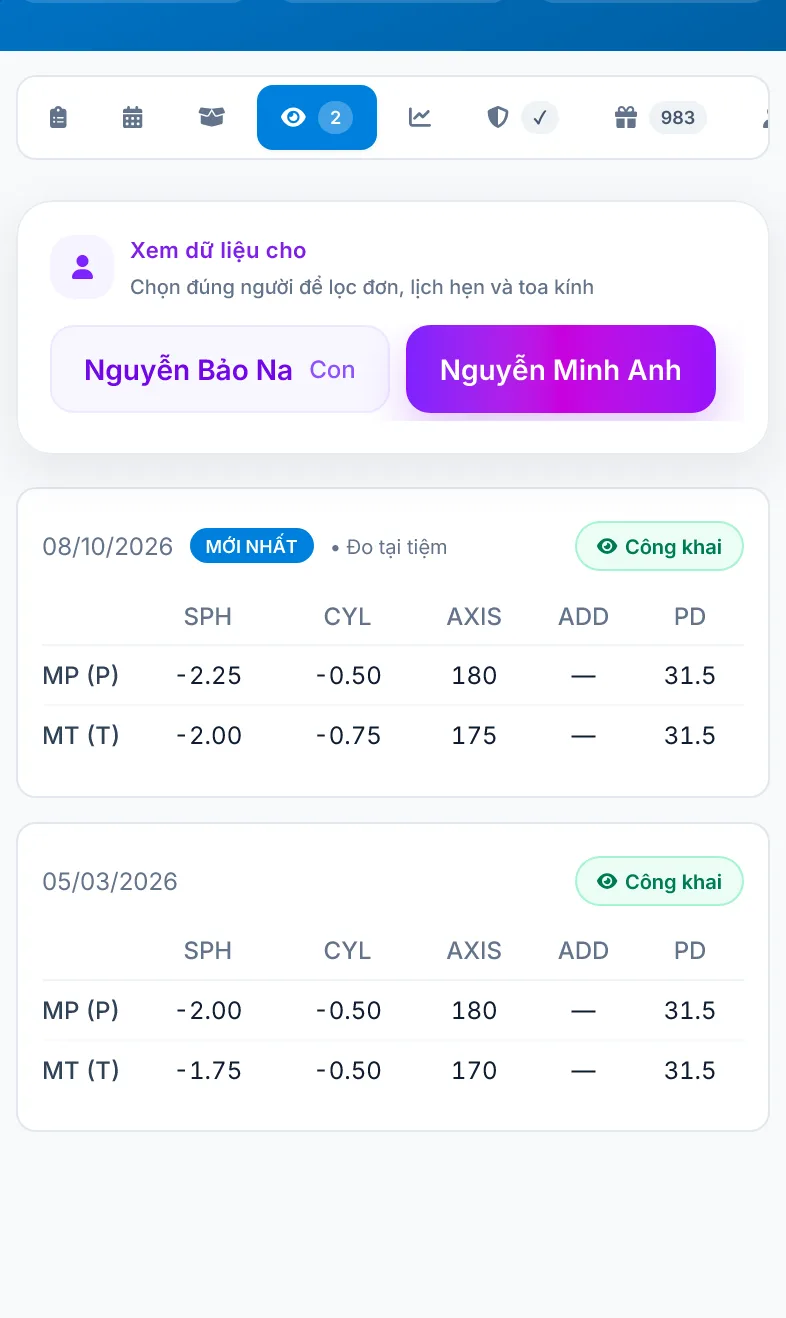Image resolution: width=786 pixels, height=1318 pixels.
Task: Toggle Công khai visibility for 08/10/2026 prescription
Action: [659, 547]
